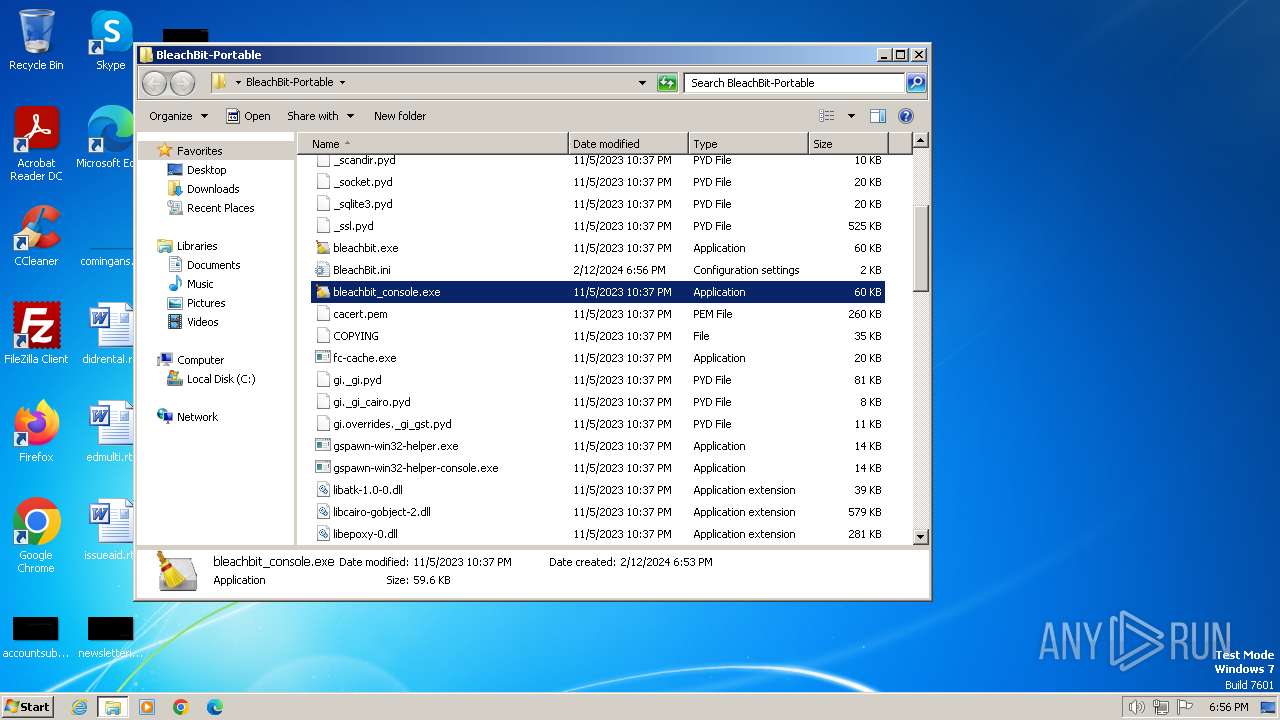
Task: Open the Share with dropdown
Action: (x=320, y=116)
